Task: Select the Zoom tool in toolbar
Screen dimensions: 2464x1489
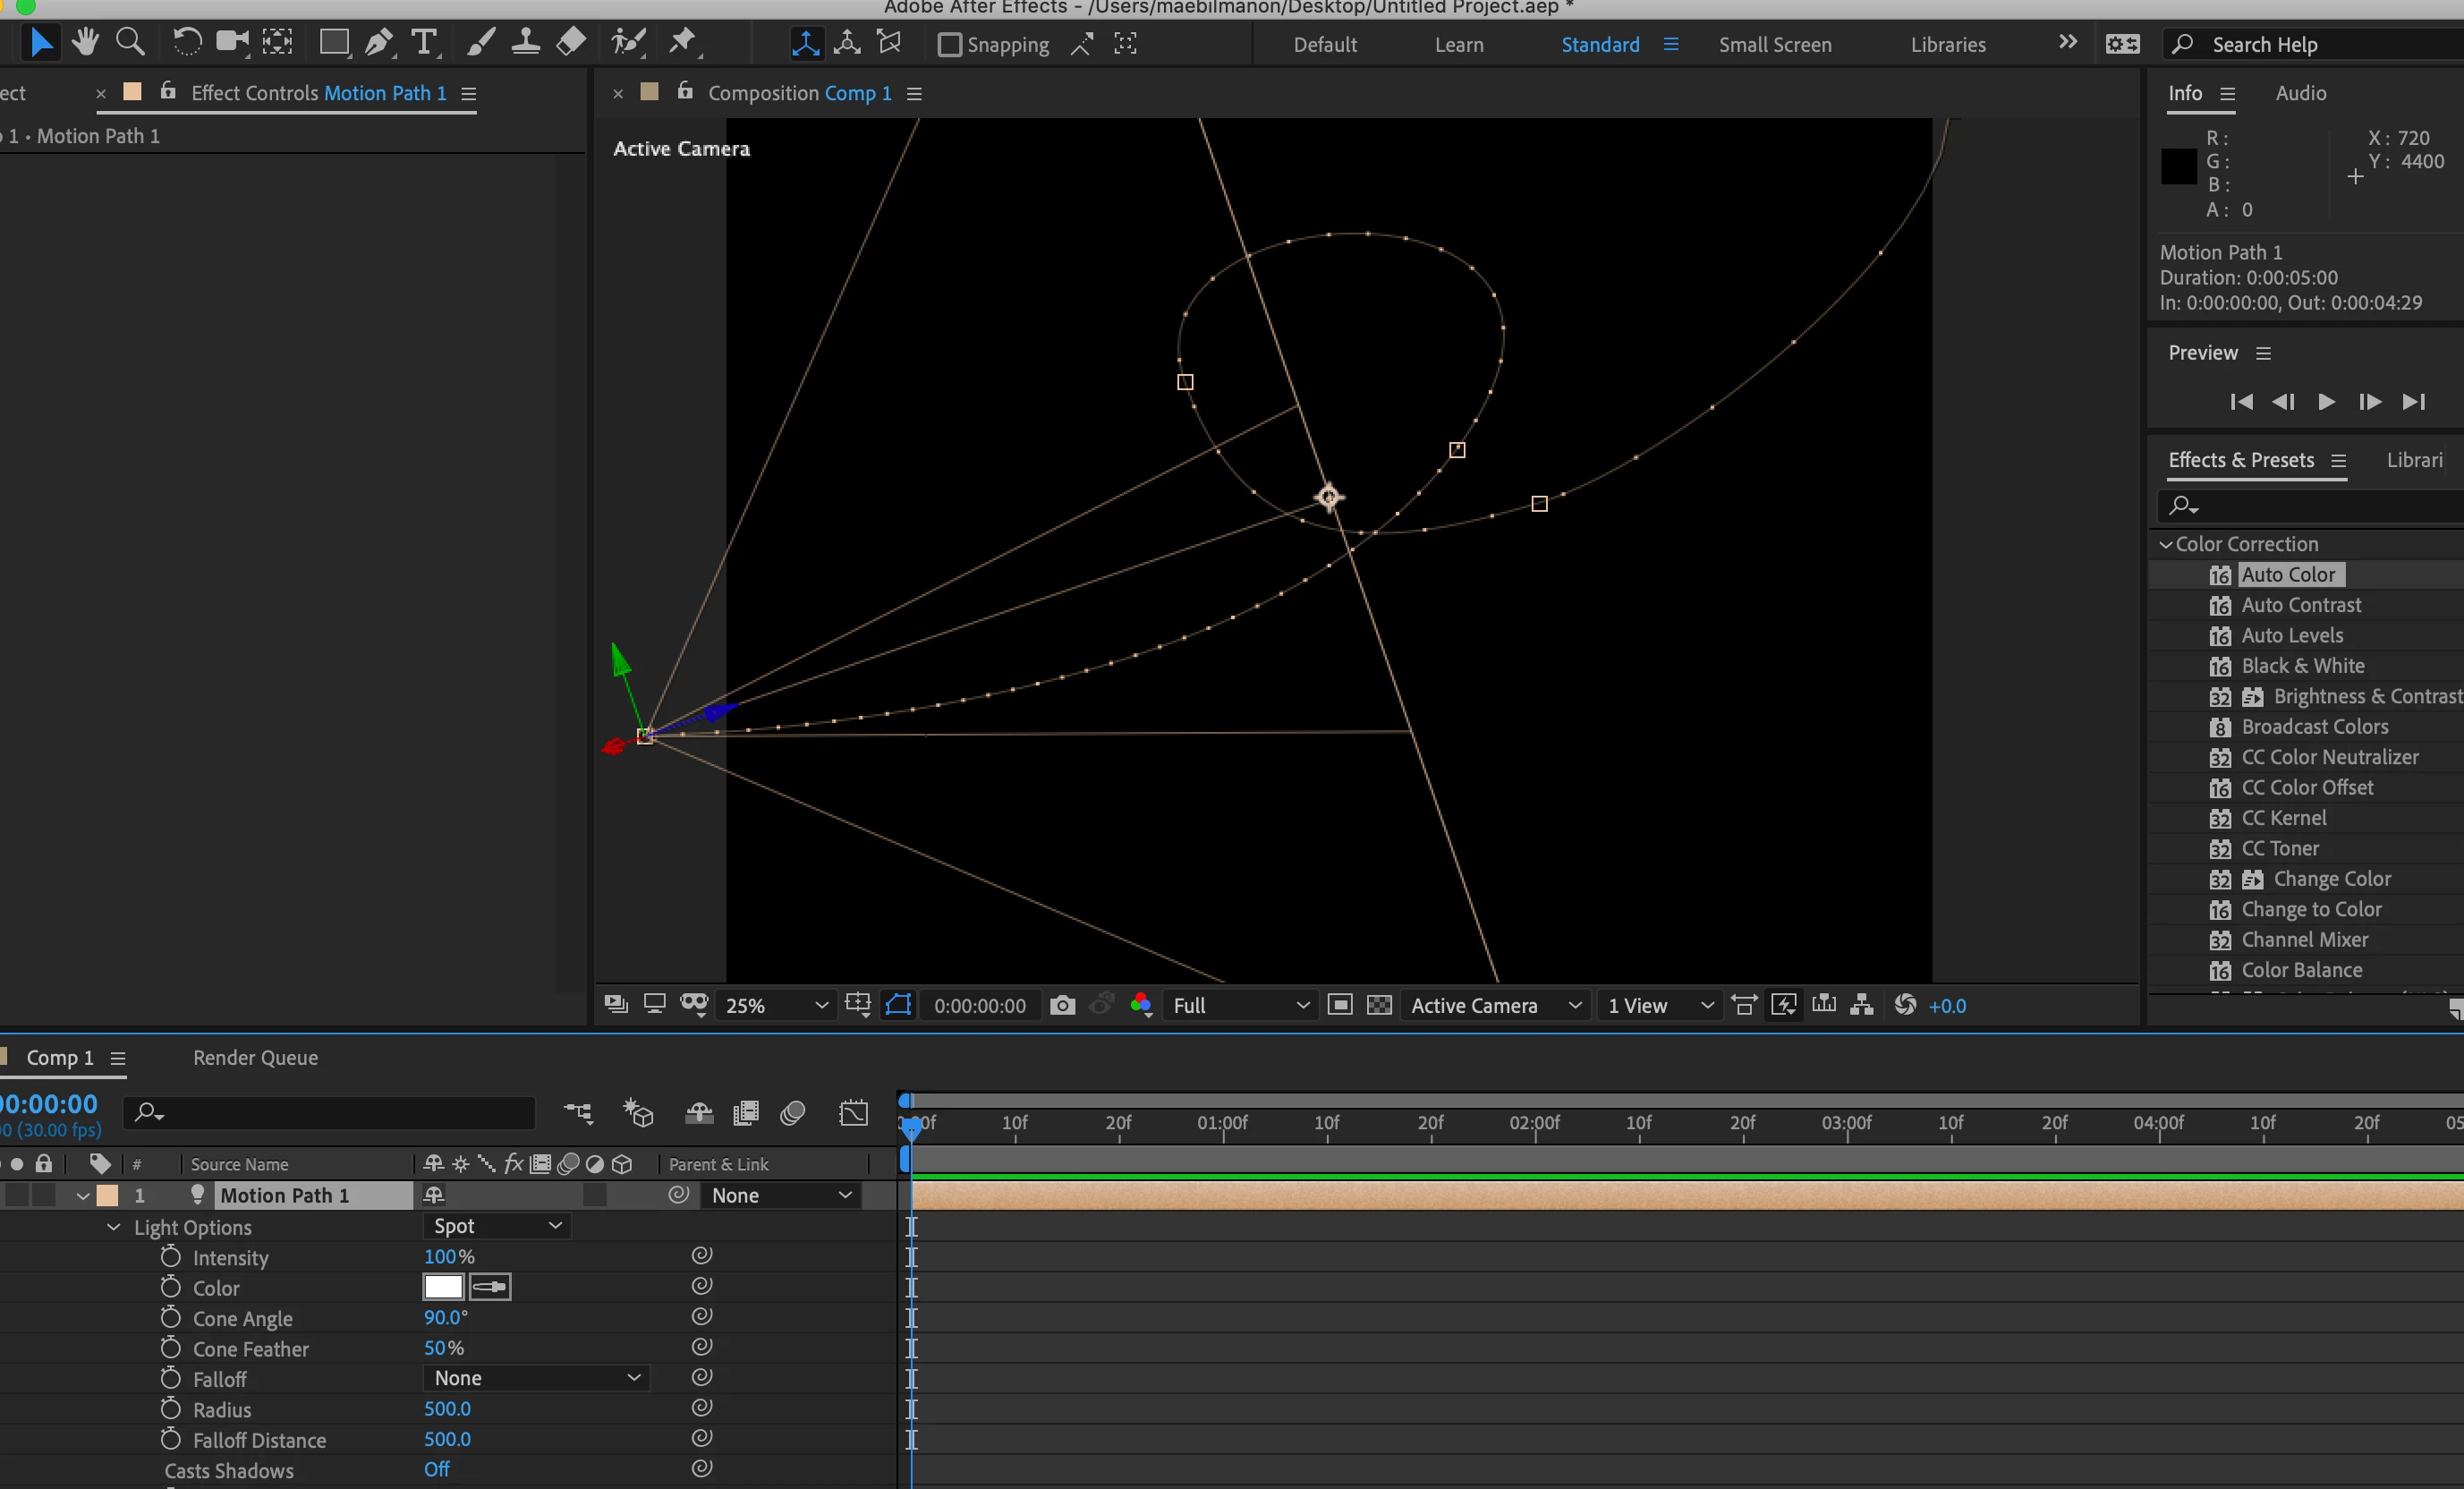Action: [130, 42]
